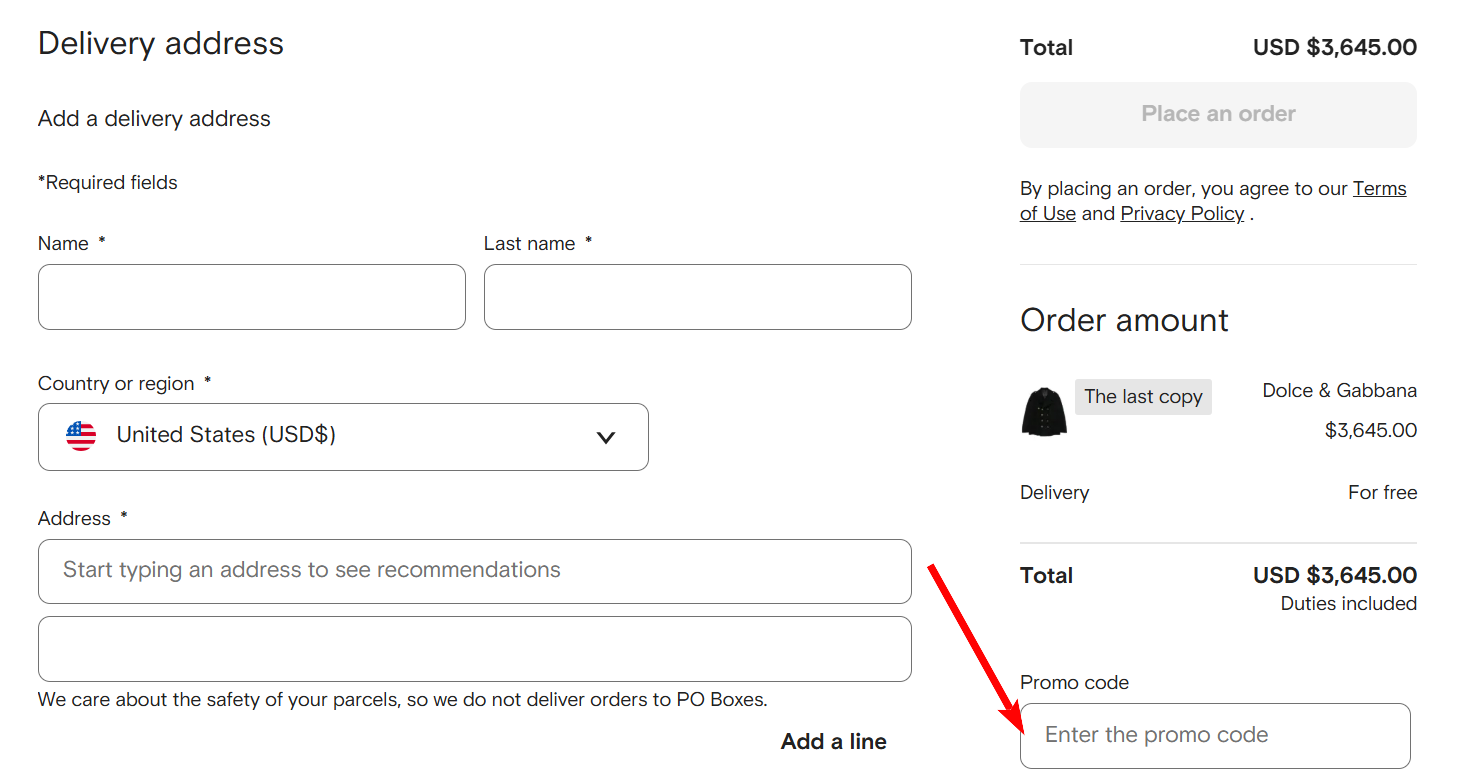Focus the Last name input field
1464x776 pixels.
697,297
